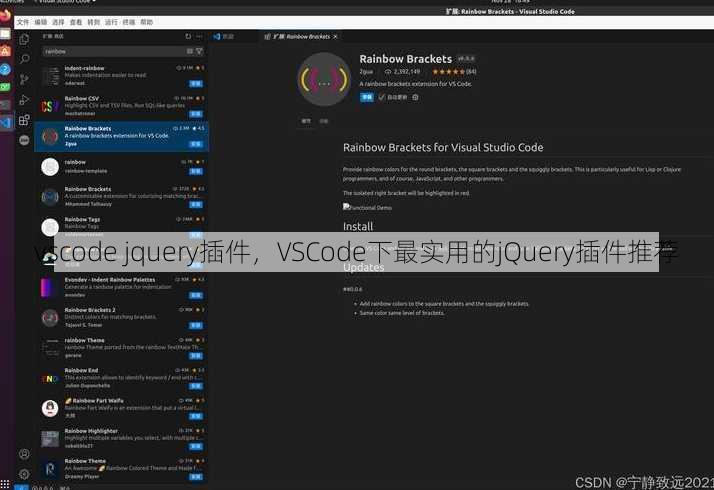Viewport: 714px width, 490px height.
Task: Close the Rainbow Brackets editor tab
Action: tap(336, 36)
